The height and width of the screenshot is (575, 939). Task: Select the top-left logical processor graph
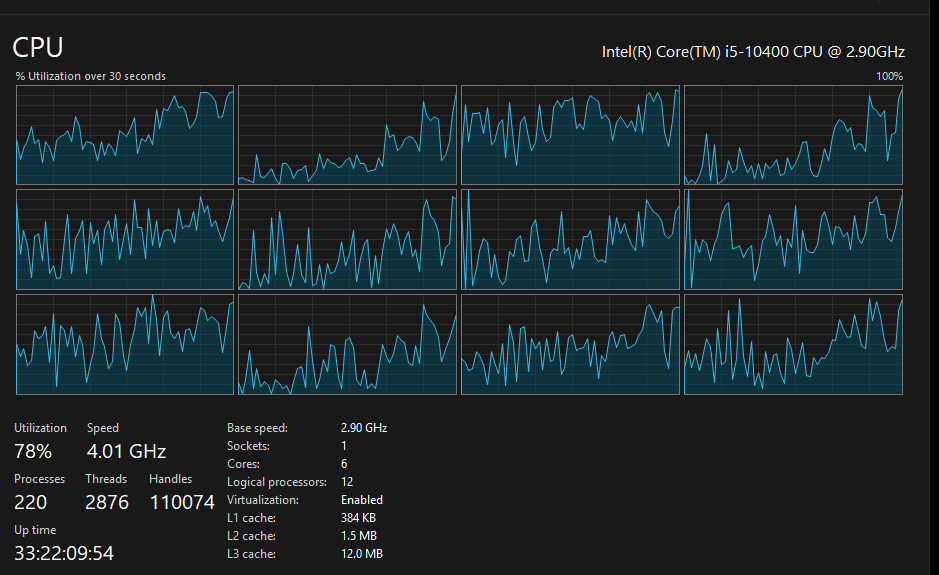[125, 135]
